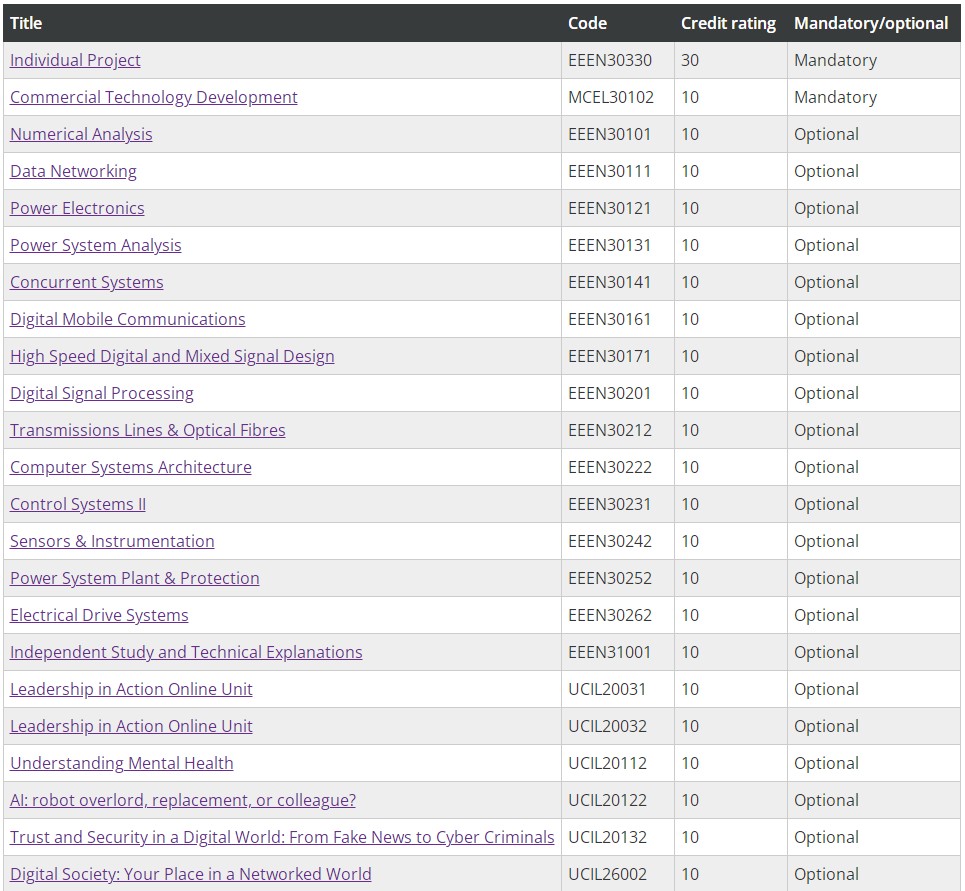Open Power System Analysis link
Image resolution: width=965 pixels, height=891 pixels.
tap(95, 245)
